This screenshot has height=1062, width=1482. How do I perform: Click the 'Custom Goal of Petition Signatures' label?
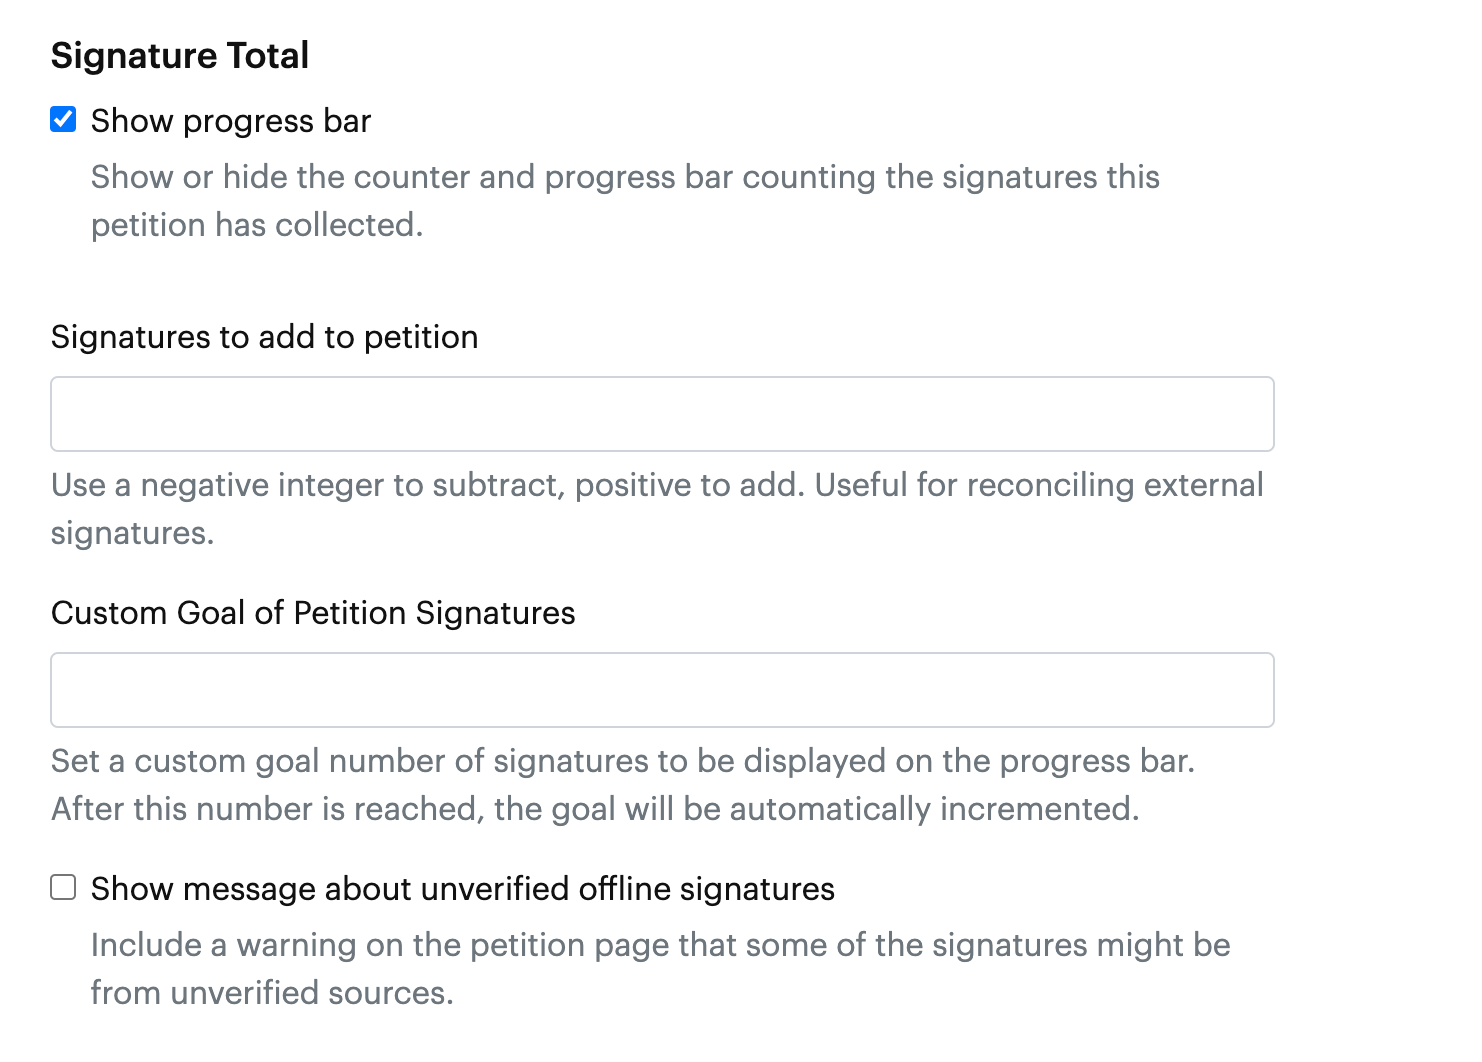[313, 613]
